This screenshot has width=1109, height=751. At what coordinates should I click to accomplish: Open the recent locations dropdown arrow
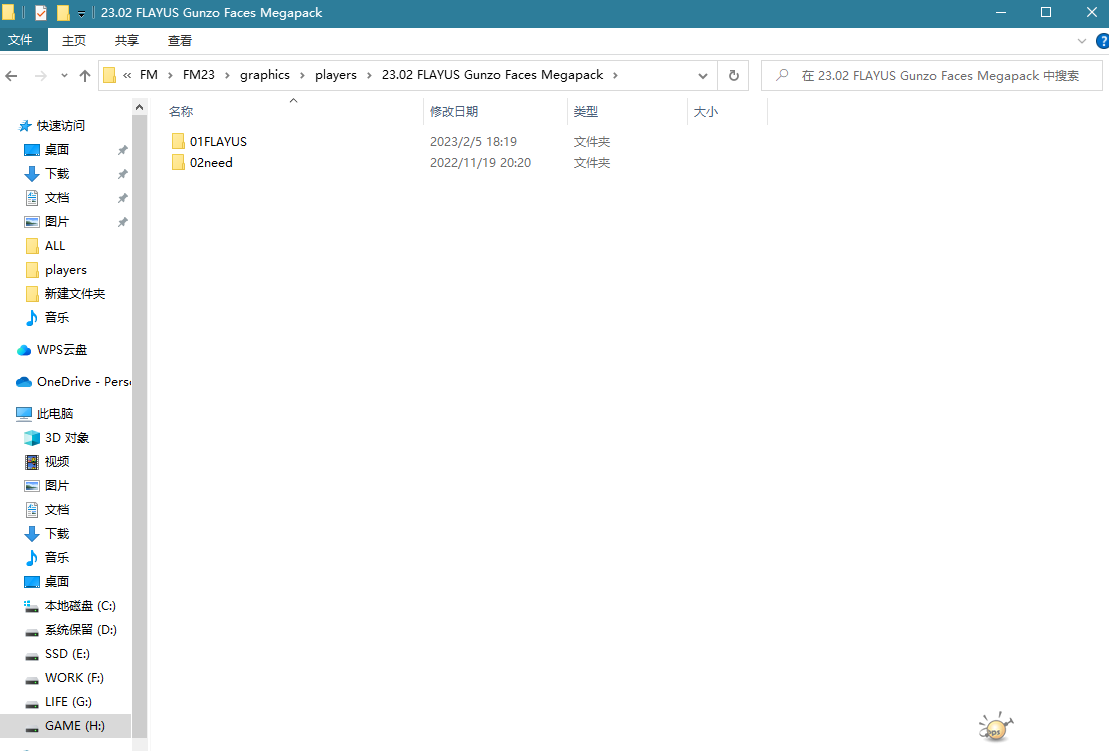click(x=64, y=76)
